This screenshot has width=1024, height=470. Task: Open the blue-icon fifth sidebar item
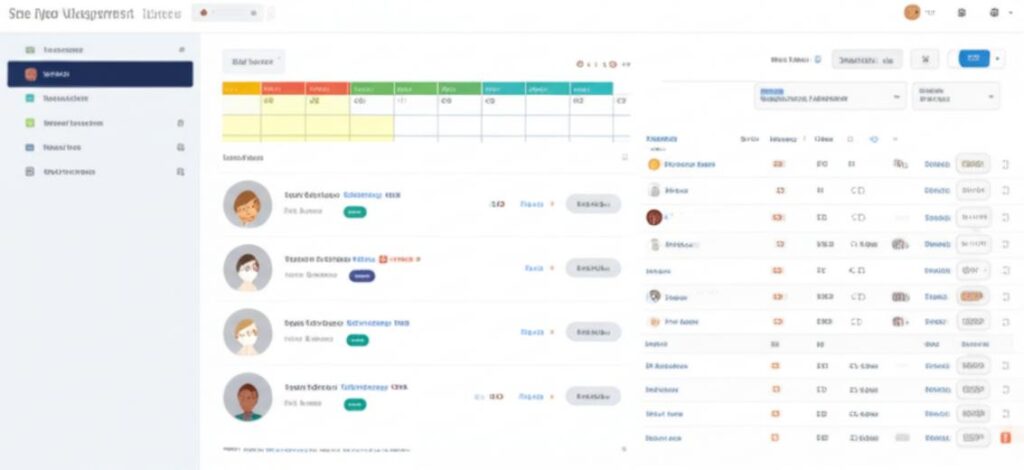tap(31, 147)
